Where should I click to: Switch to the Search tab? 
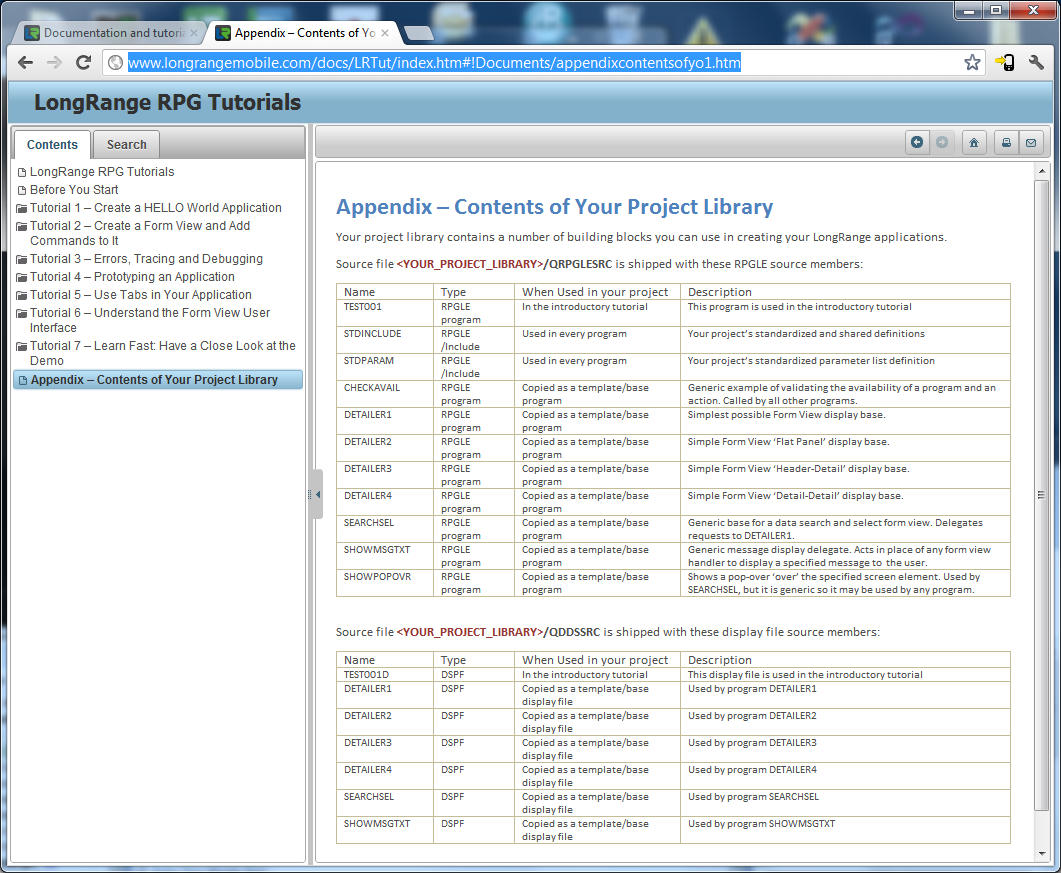[127, 145]
